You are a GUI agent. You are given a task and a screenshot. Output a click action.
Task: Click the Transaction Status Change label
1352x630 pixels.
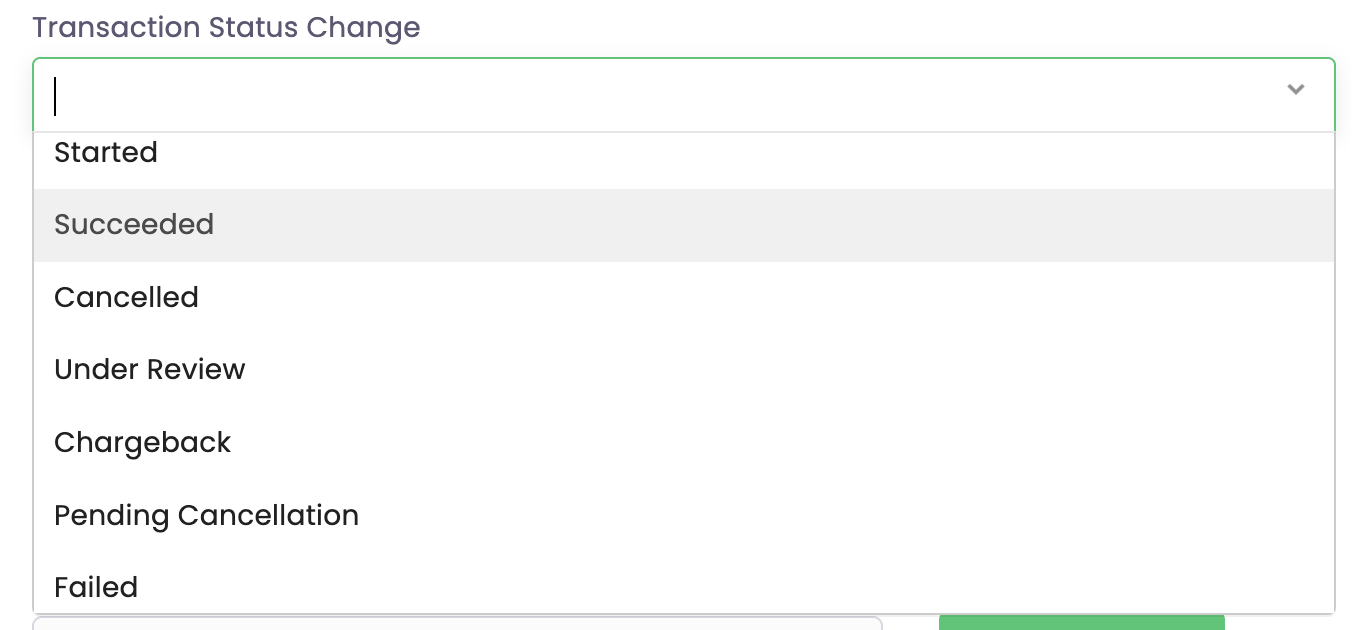(226, 28)
